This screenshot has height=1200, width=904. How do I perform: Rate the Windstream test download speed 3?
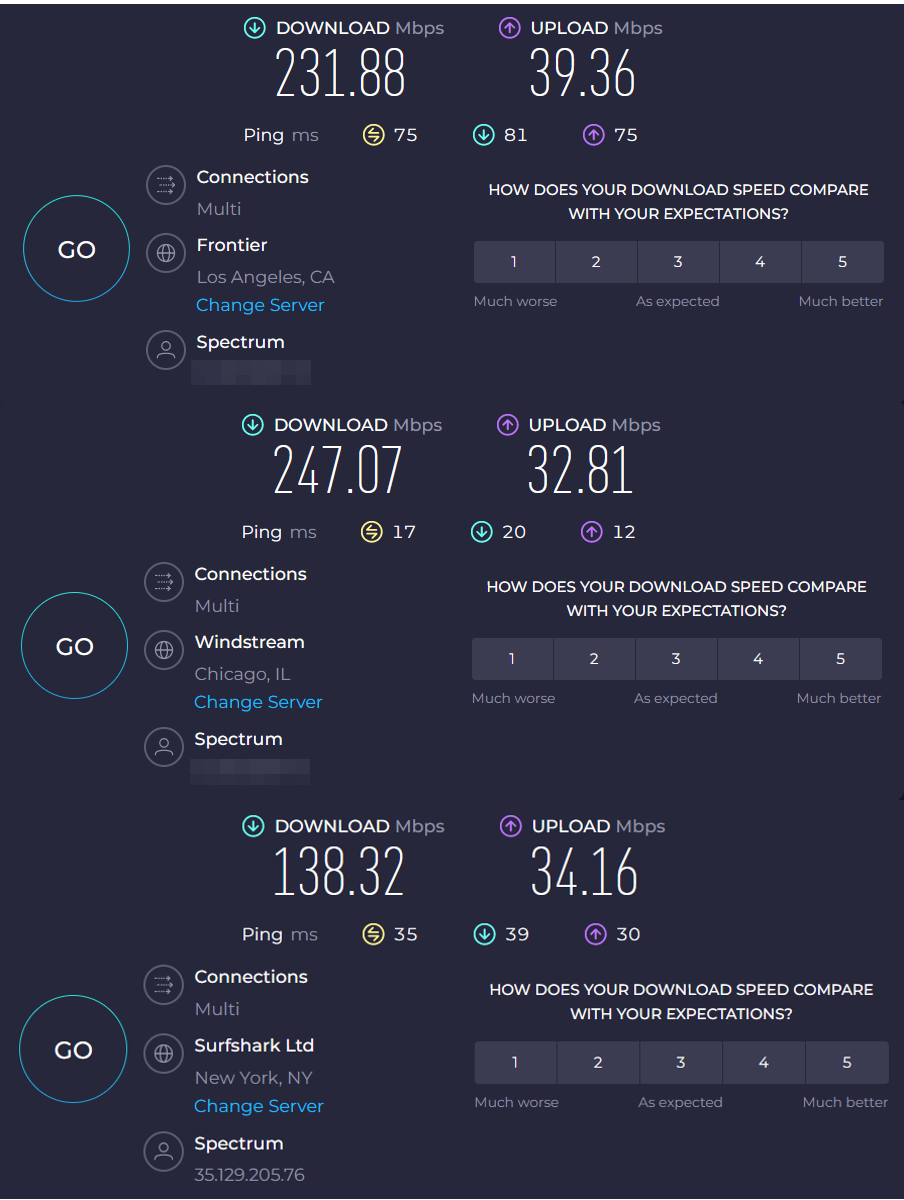(676, 659)
